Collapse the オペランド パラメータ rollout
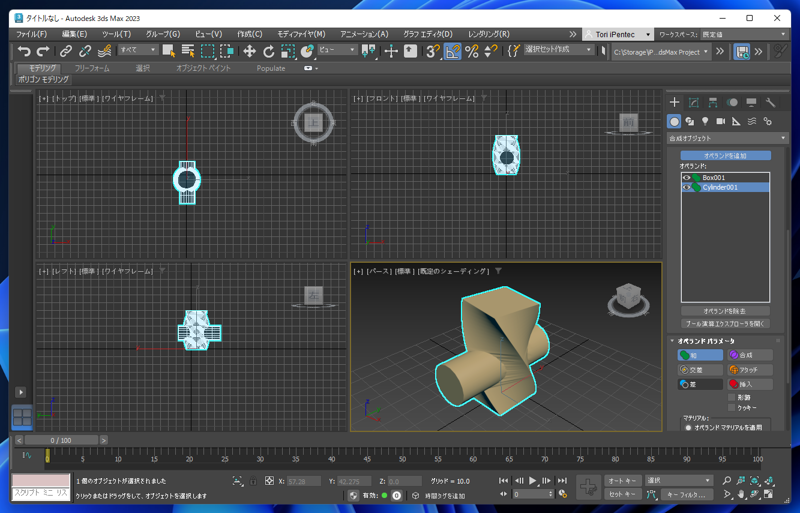The width and height of the screenshot is (800, 513). pyautogui.click(x=672, y=340)
